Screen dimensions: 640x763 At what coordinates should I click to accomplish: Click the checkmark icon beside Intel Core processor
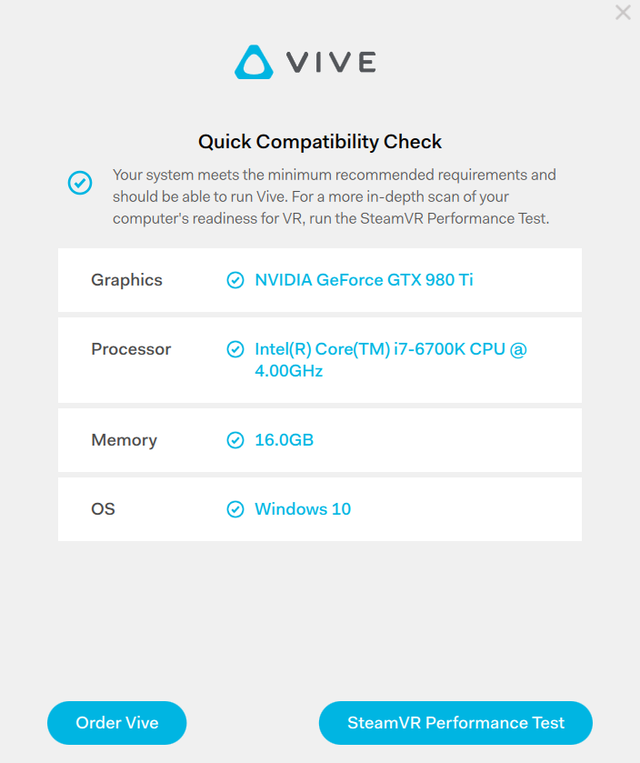(x=235, y=349)
